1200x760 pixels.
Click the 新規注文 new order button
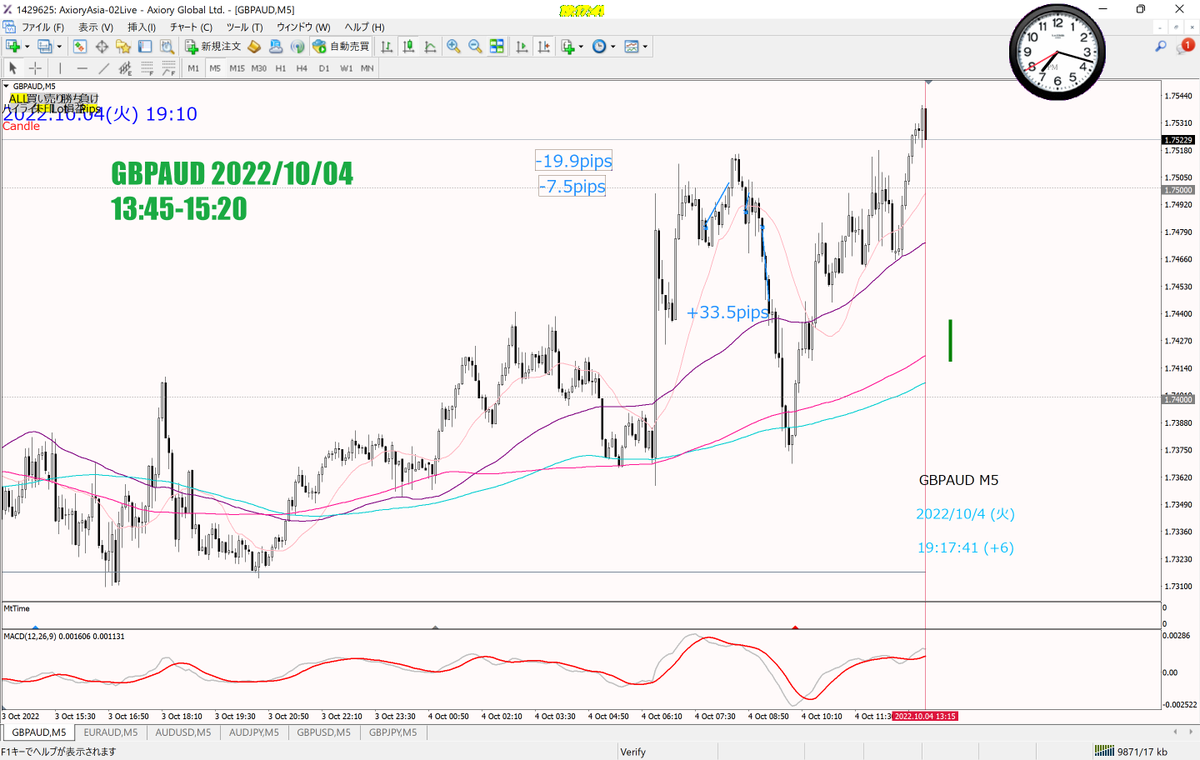click(213, 46)
